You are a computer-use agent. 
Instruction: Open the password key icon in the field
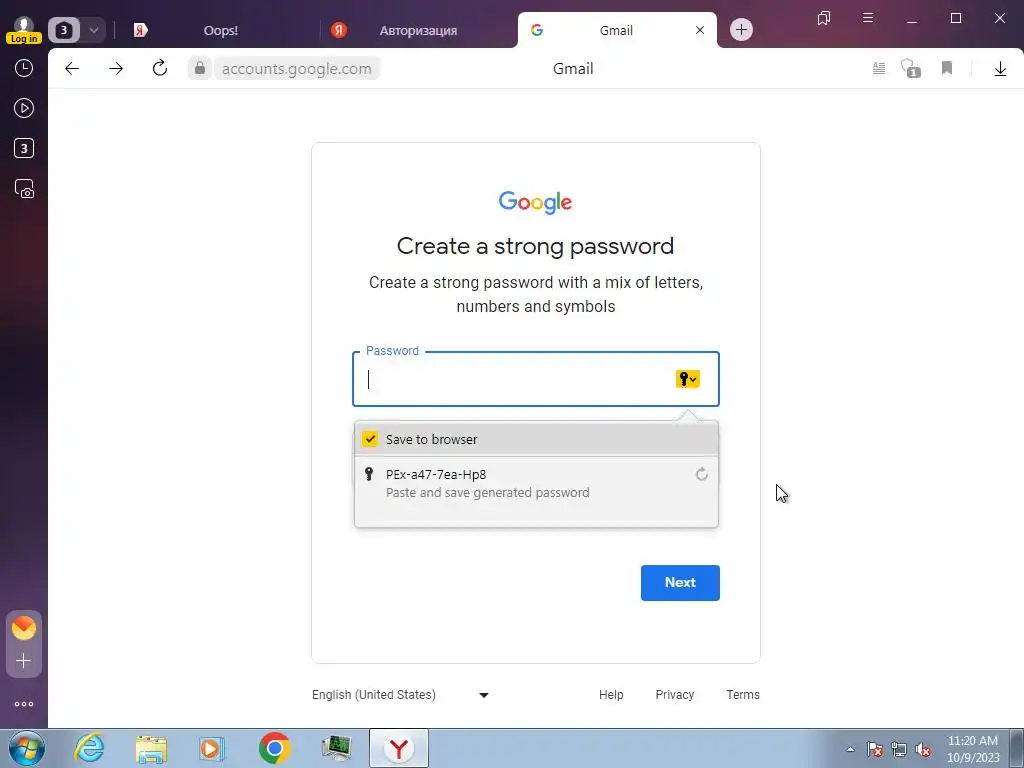click(x=688, y=379)
